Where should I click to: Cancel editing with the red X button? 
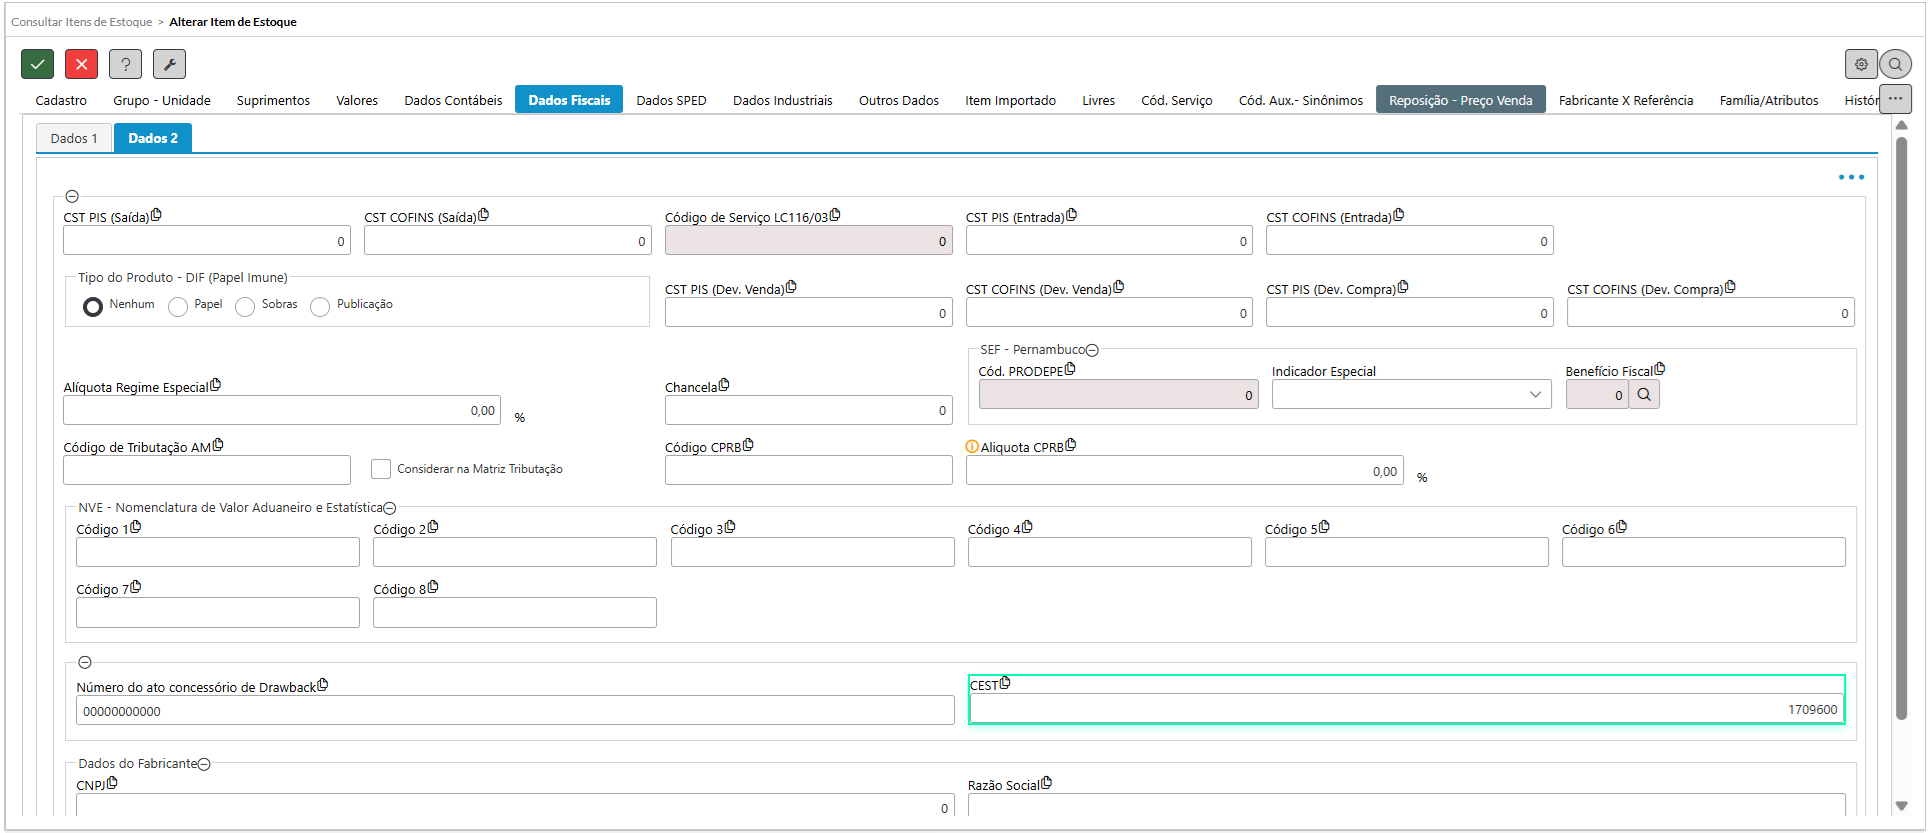pyautogui.click(x=81, y=64)
